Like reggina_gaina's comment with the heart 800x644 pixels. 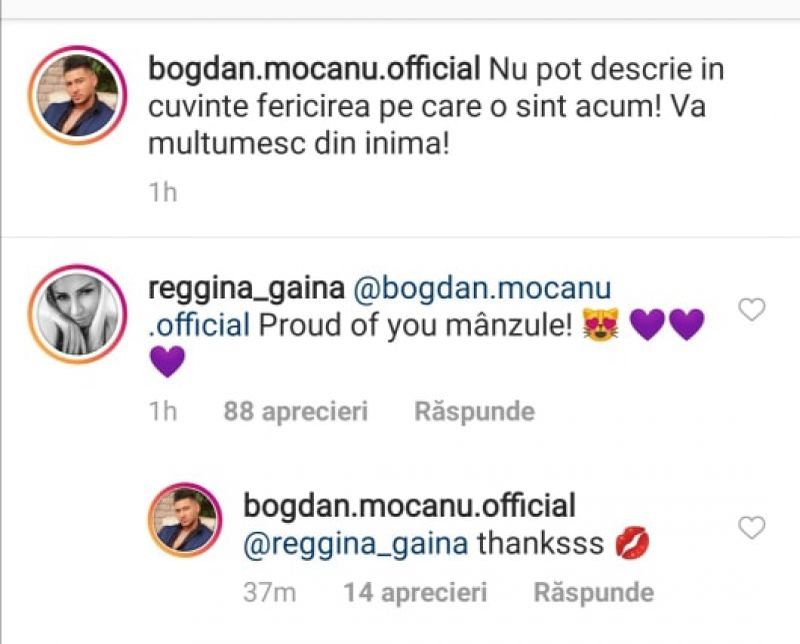(751, 310)
